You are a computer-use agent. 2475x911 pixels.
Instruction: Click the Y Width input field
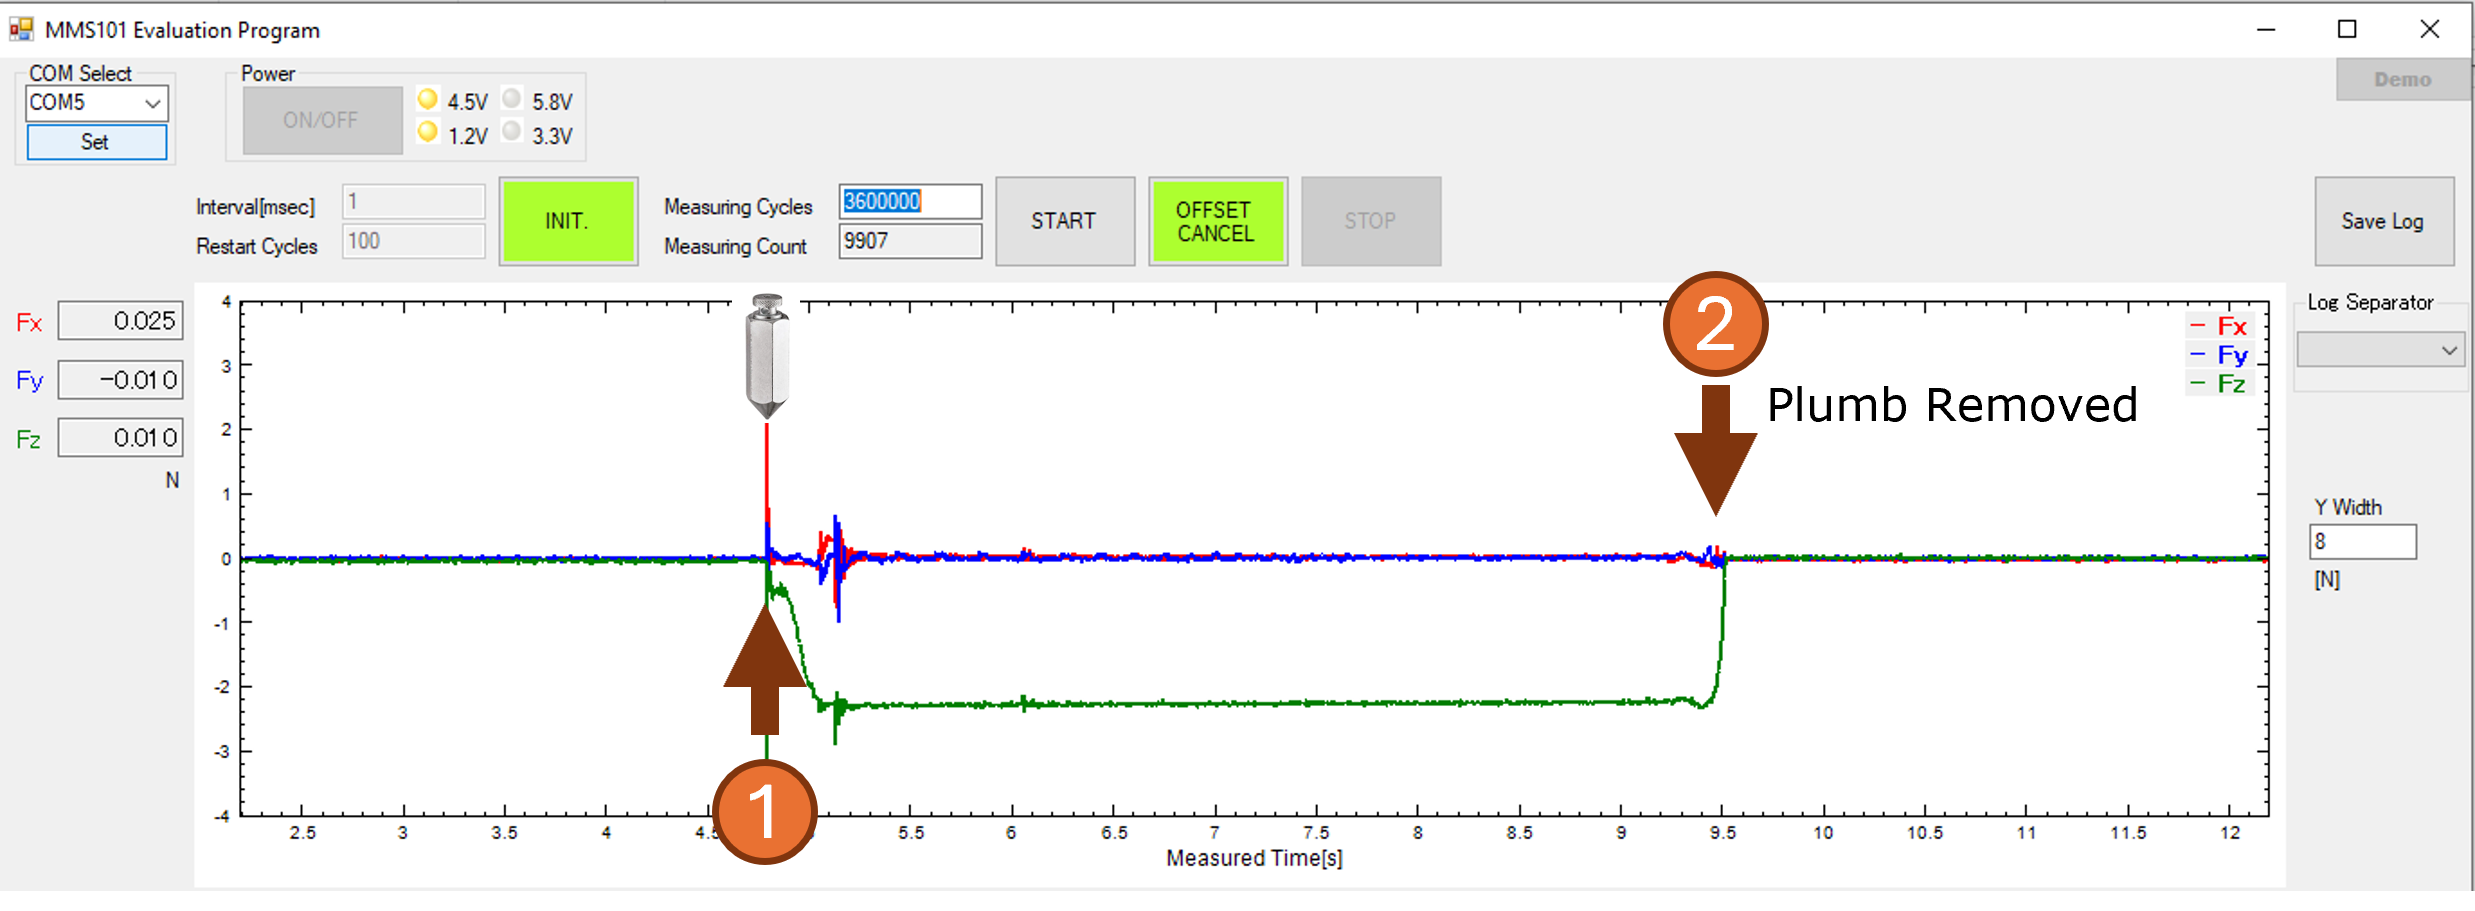(2362, 542)
